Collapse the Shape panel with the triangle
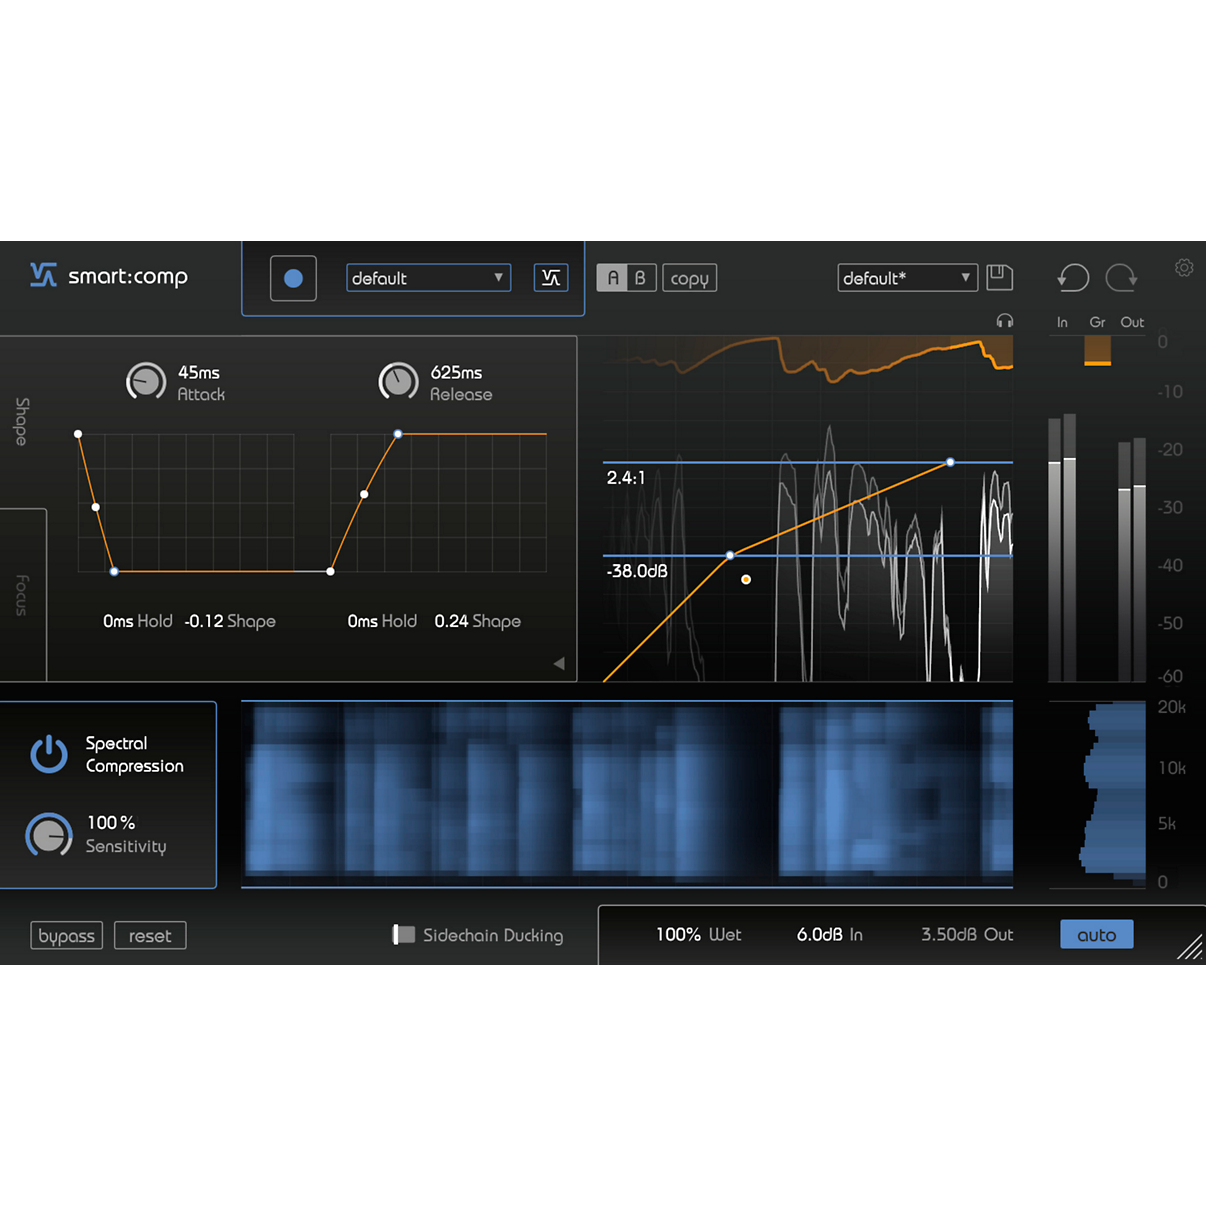The width and height of the screenshot is (1206, 1206). click(559, 663)
